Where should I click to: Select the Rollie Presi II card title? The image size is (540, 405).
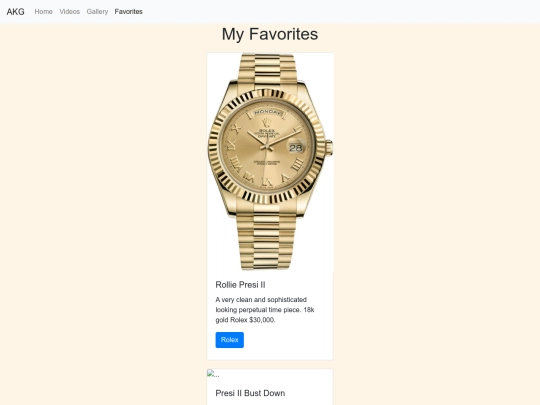click(x=240, y=285)
